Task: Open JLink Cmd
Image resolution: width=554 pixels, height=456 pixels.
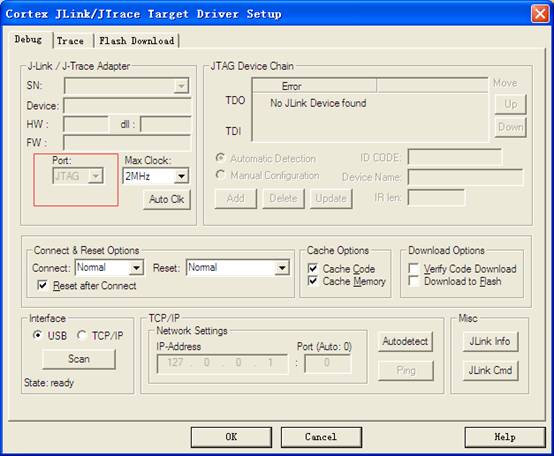Action: 490,371
